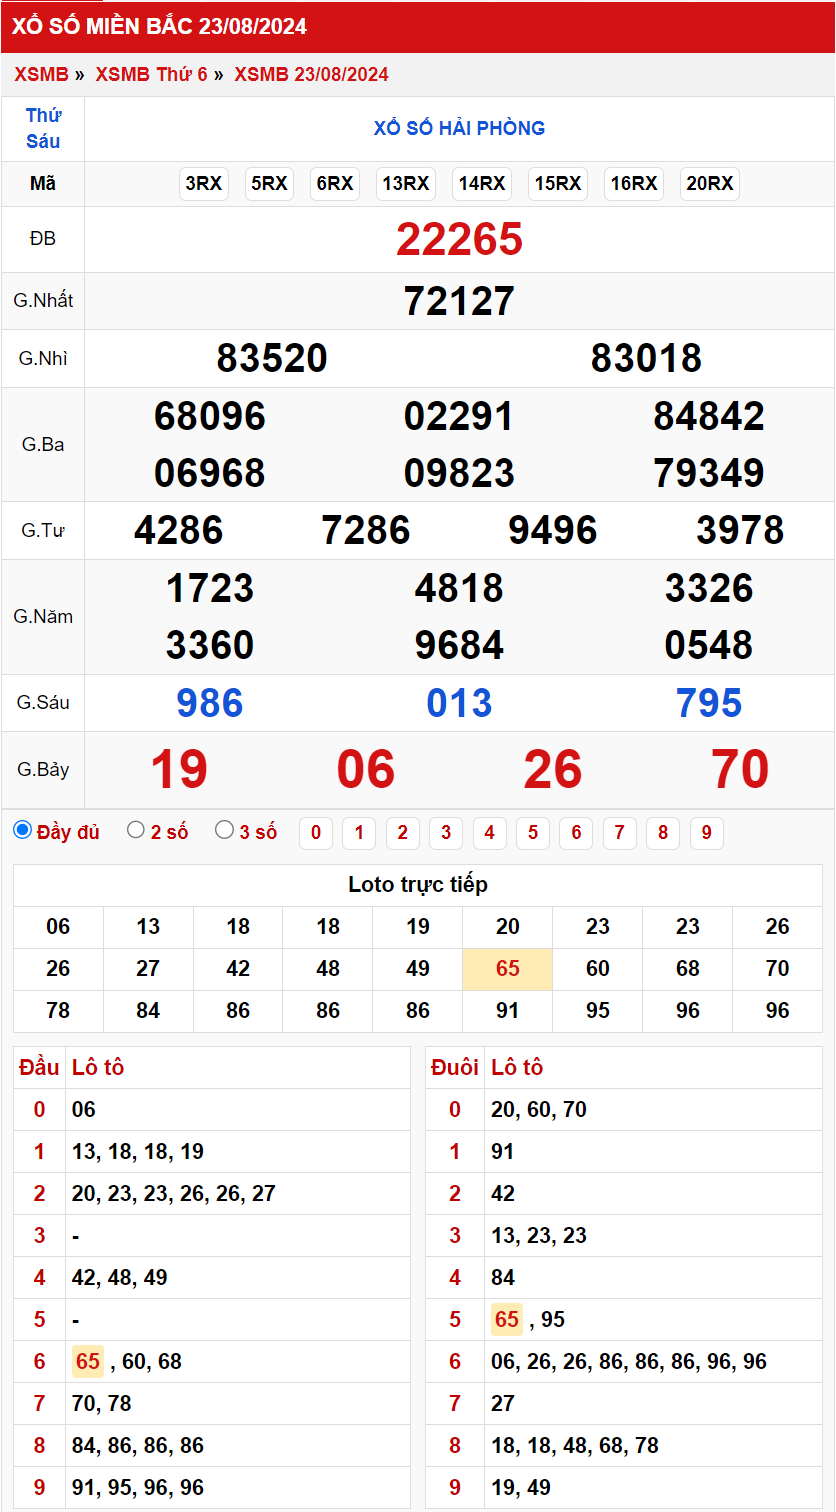Click the 20RX code badge
Screen dimensions: 836x1512
click(x=710, y=184)
